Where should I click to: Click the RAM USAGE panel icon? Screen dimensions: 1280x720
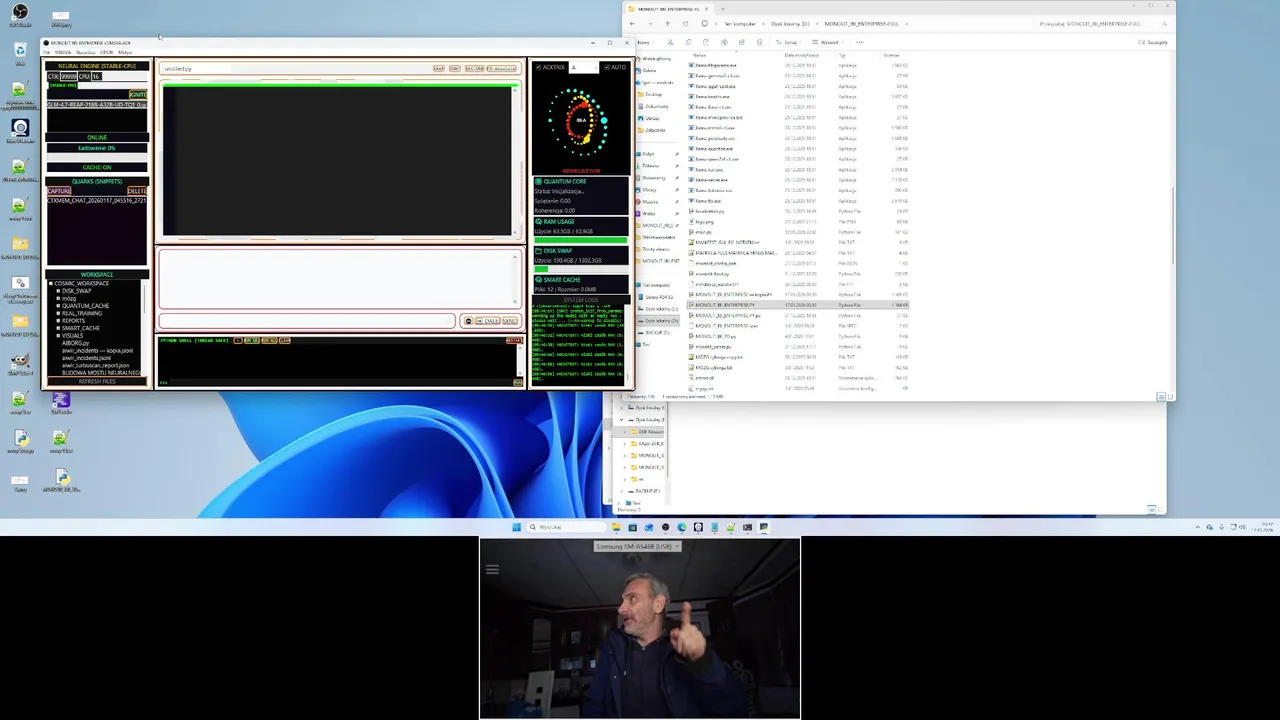(538, 222)
